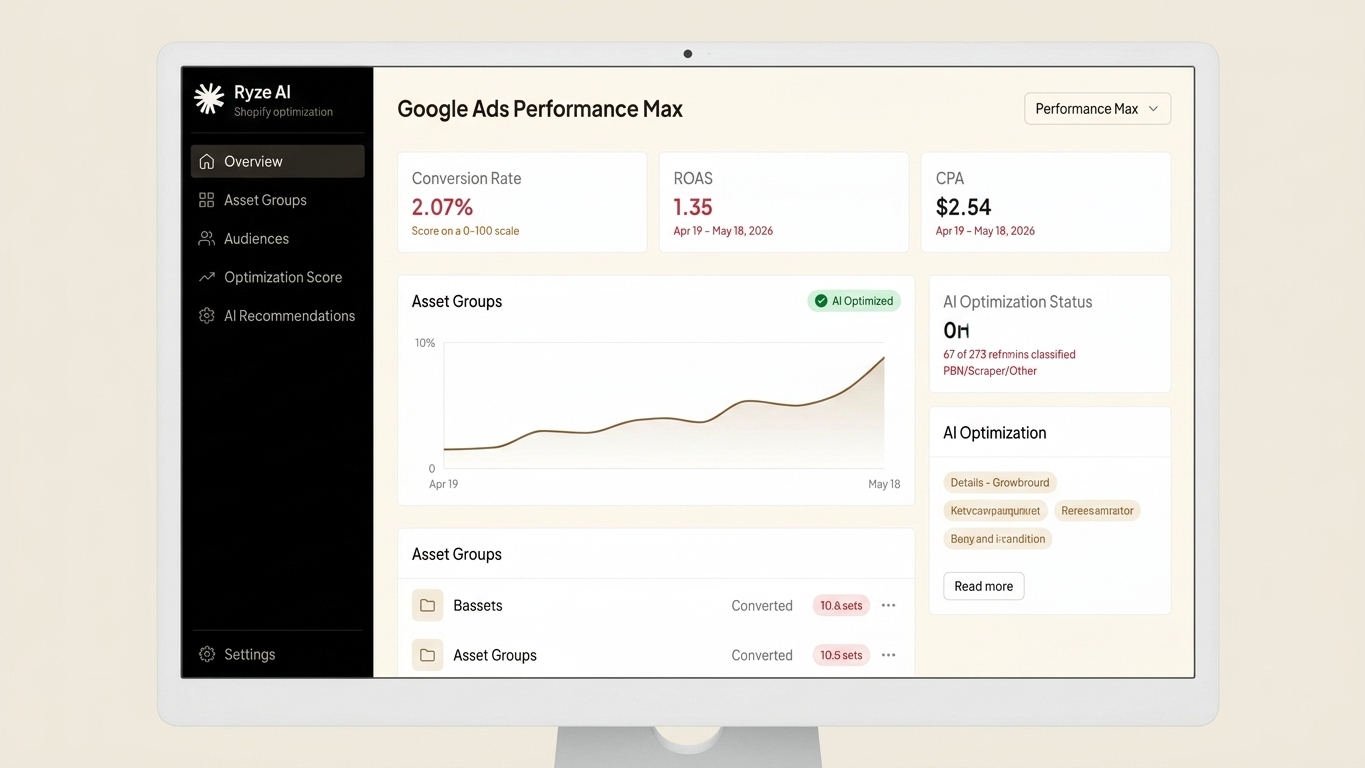Navigate to Optimization Score
The height and width of the screenshot is (768, 1365).
click(x=277, y=277)
